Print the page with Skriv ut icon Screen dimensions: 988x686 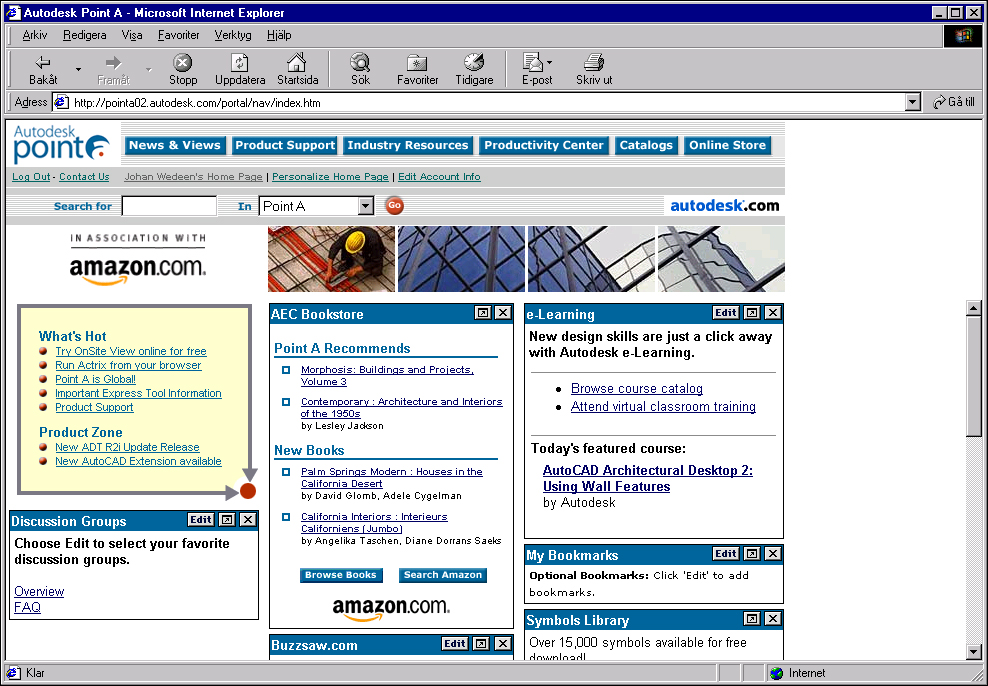click(594, 69)
